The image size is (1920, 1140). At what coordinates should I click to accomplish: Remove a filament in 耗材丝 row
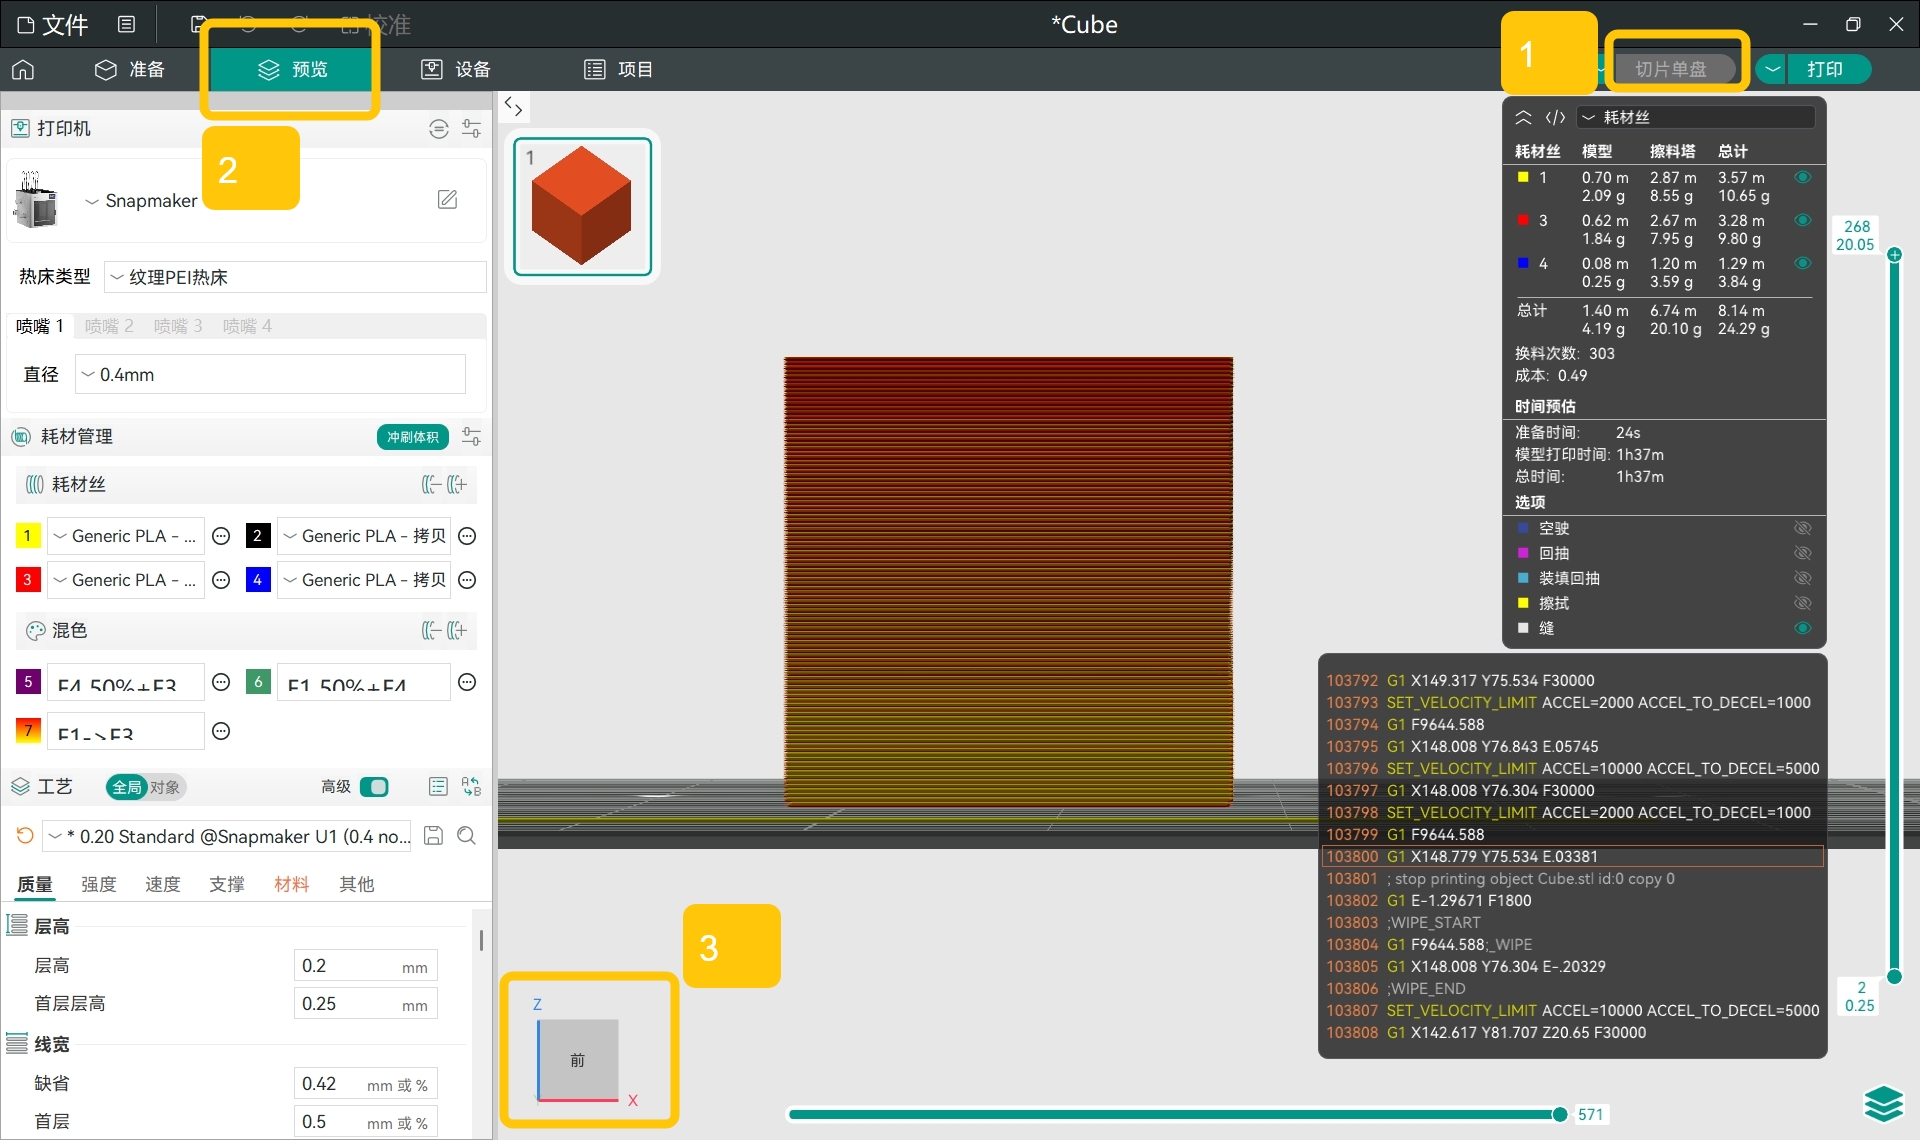tap(431, 485)
